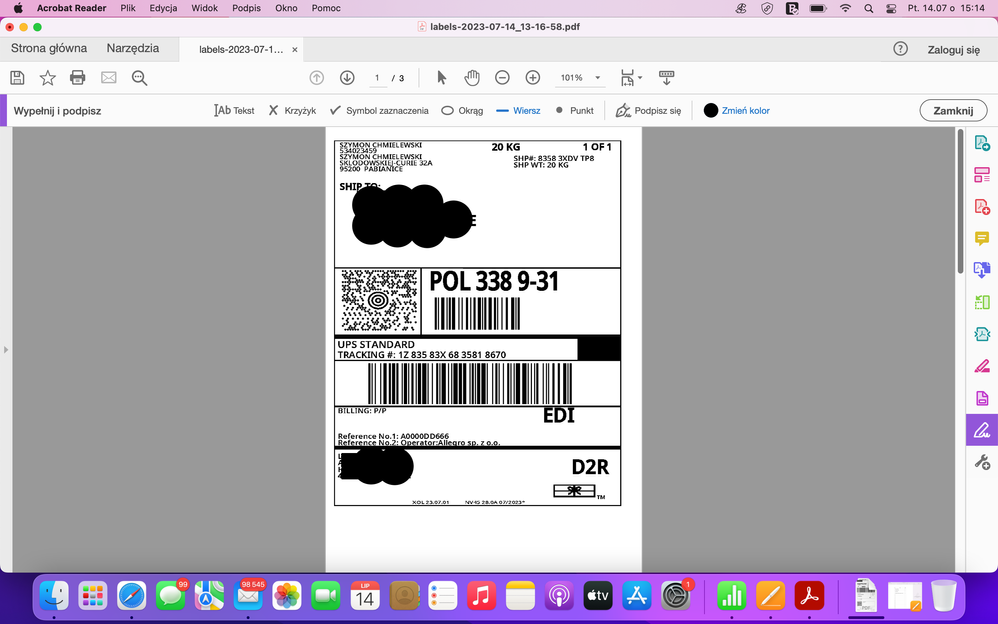Click the zoom in plus icon
This screenshot has height=624, width=998.
pos(533,78)
